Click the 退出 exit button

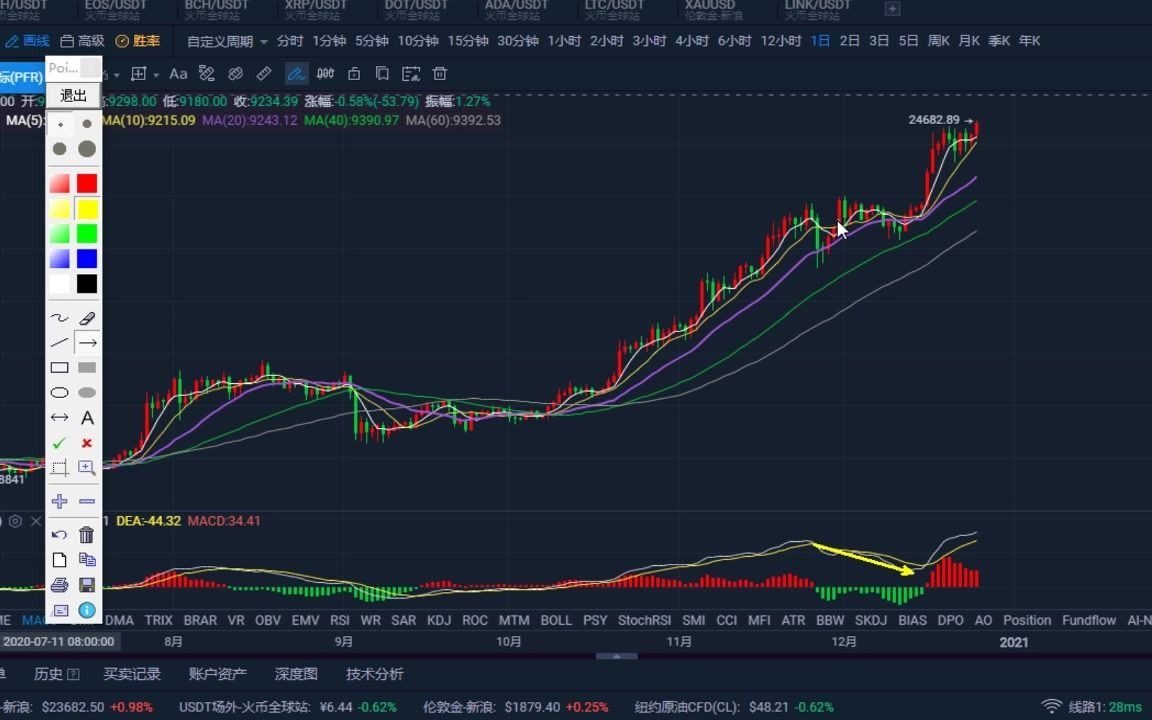click(73, 96)
